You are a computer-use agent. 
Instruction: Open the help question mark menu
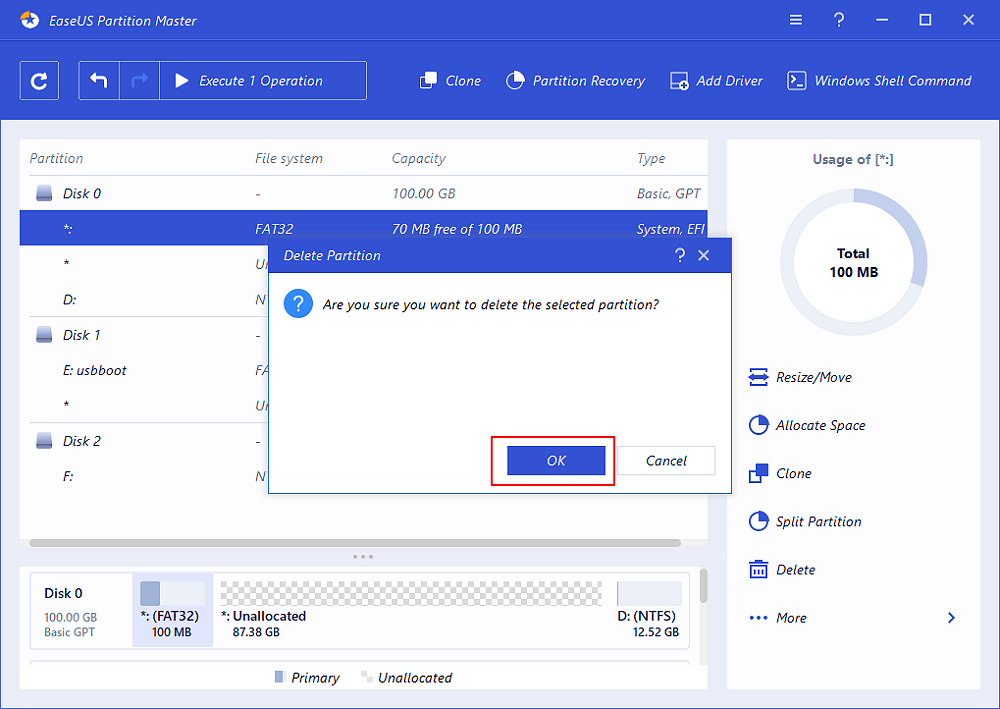[838, 20]
